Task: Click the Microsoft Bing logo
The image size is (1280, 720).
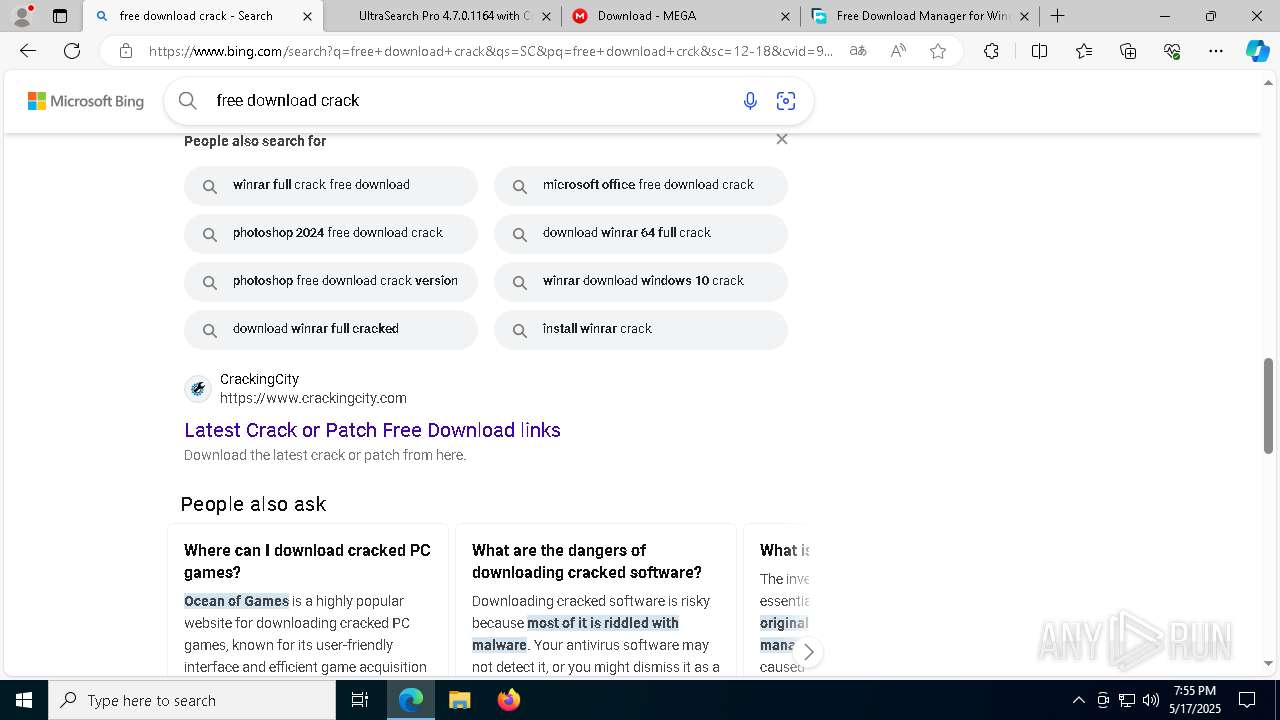Action: tap(86, 101)
